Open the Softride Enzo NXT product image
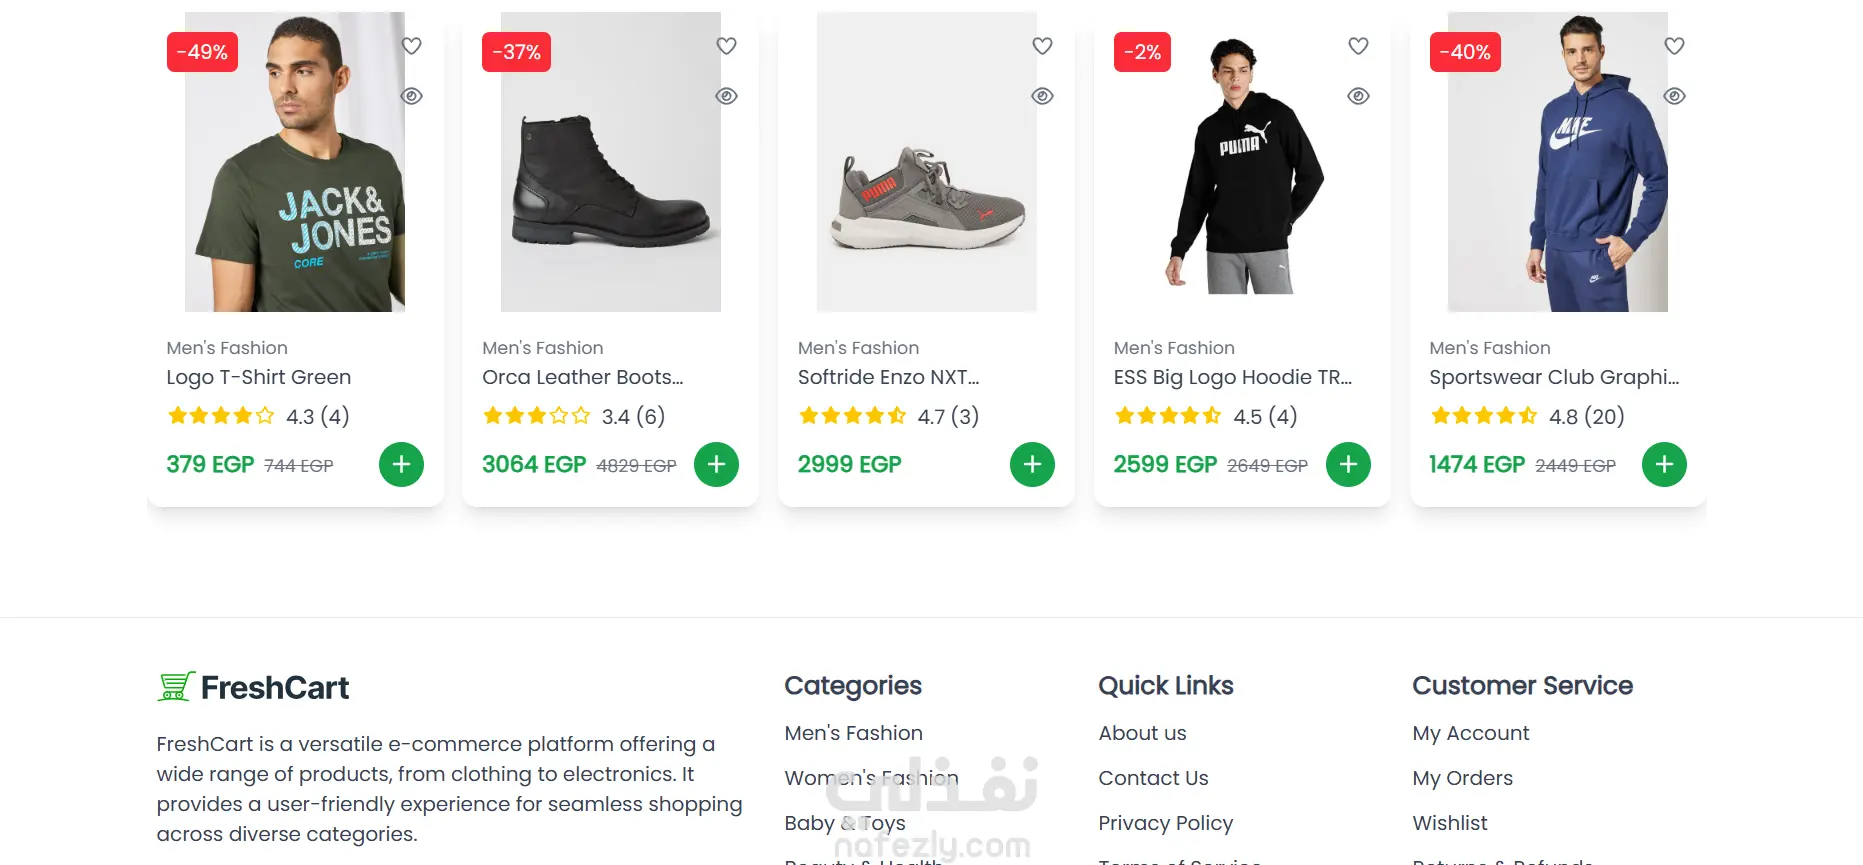 [926, 162]
